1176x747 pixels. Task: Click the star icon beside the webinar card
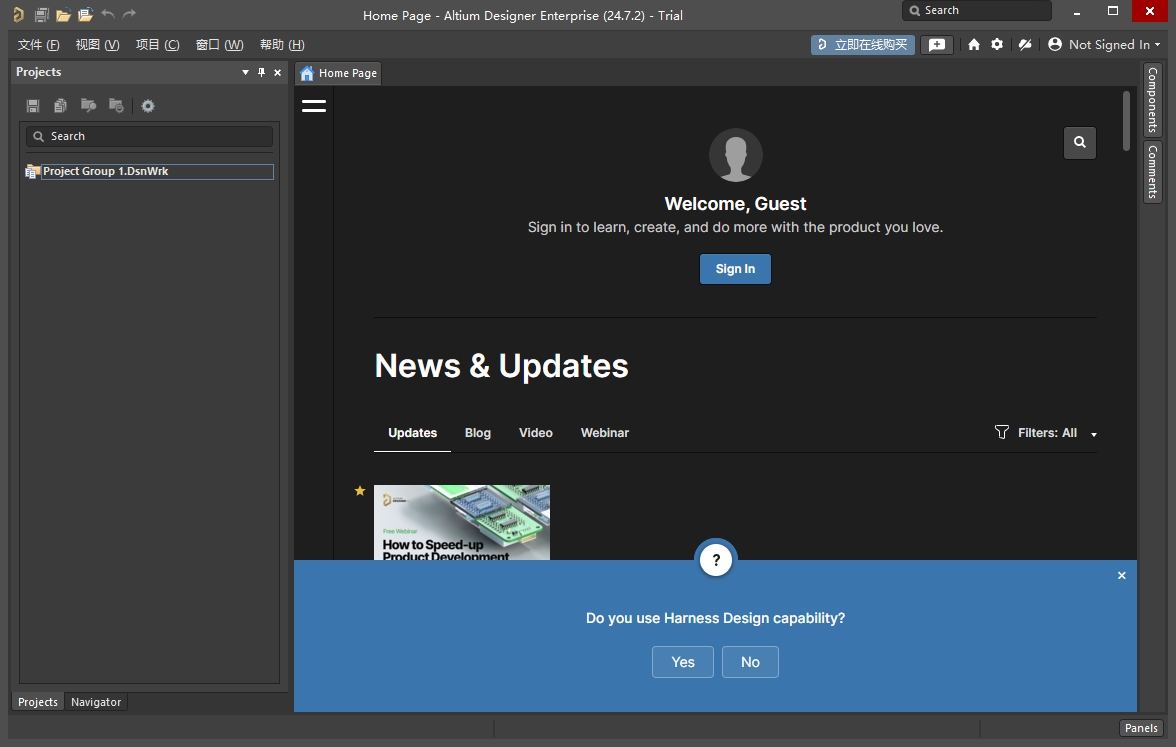[x=360, y=490]
